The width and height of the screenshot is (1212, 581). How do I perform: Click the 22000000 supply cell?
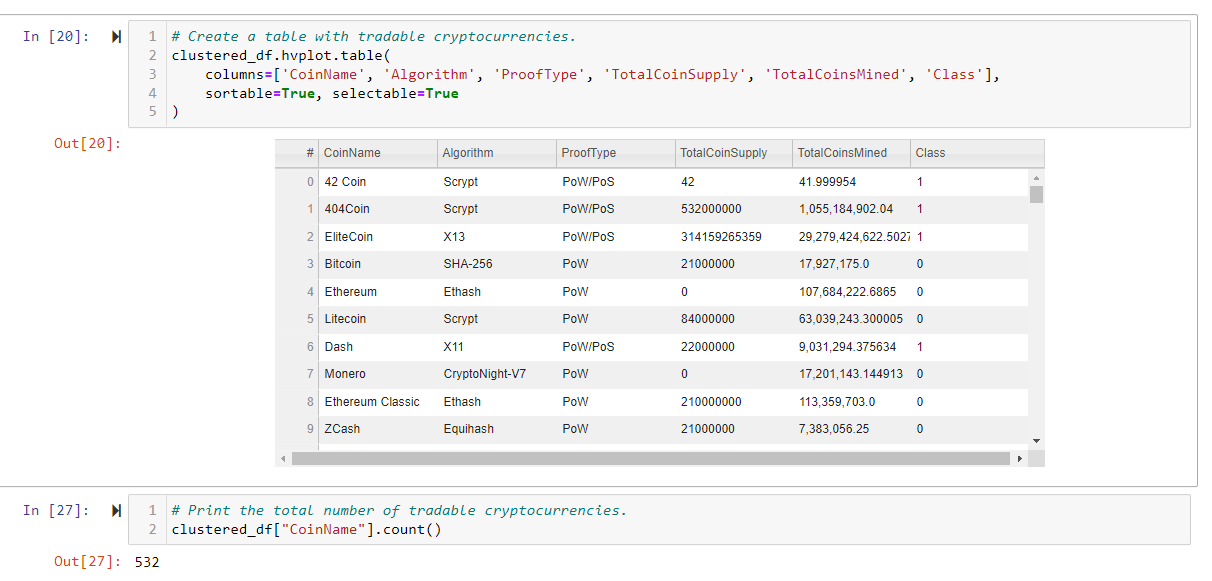point(734,347)
